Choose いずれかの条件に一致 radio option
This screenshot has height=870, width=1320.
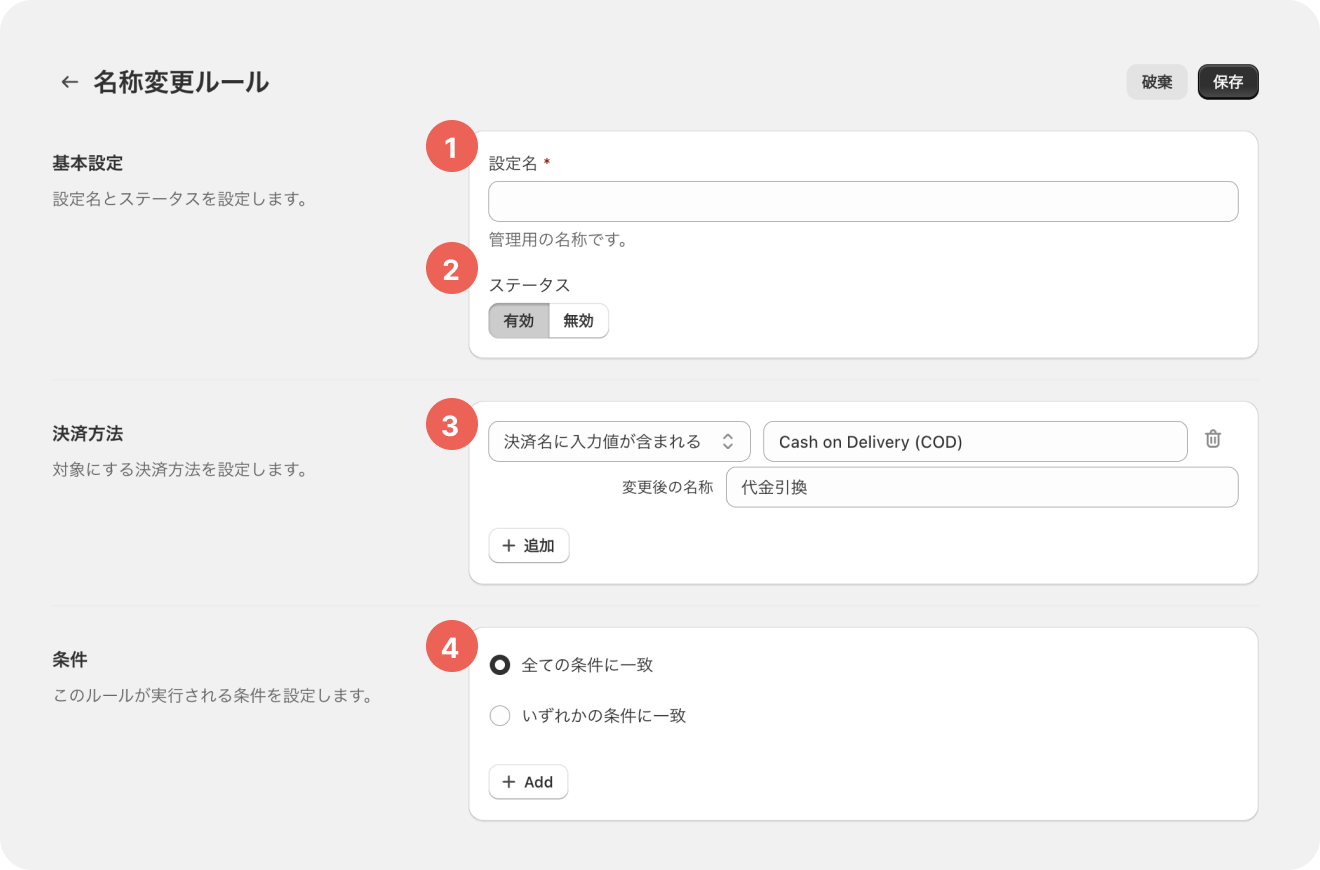pos(500,716)
